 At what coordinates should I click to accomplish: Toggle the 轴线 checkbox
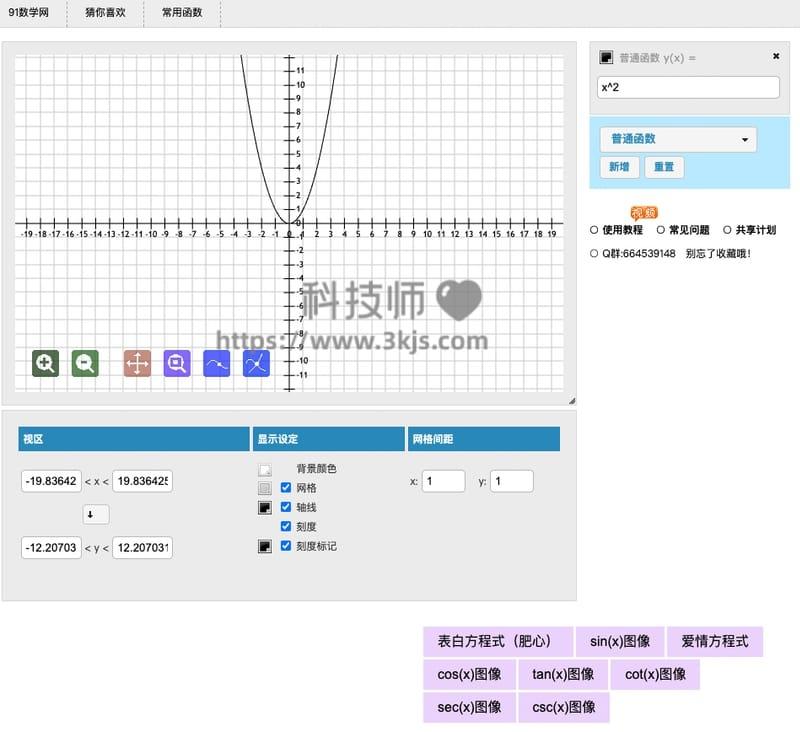tap(286, 507)
